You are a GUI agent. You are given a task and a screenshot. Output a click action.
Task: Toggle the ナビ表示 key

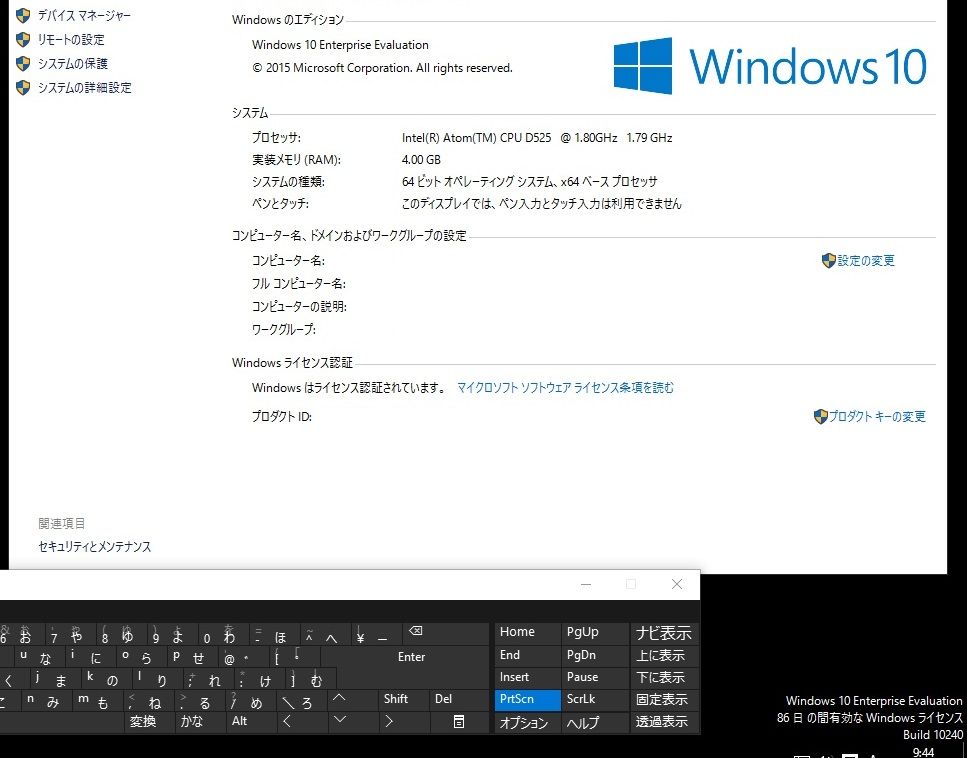(664, 633)
